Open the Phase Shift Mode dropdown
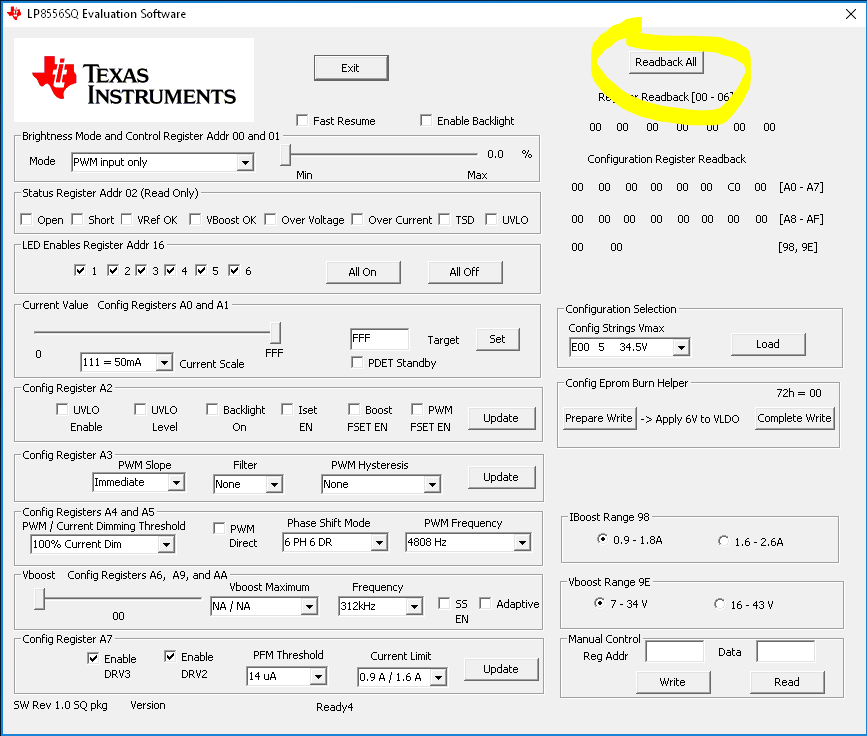867x736 pixels. point(335,542)
